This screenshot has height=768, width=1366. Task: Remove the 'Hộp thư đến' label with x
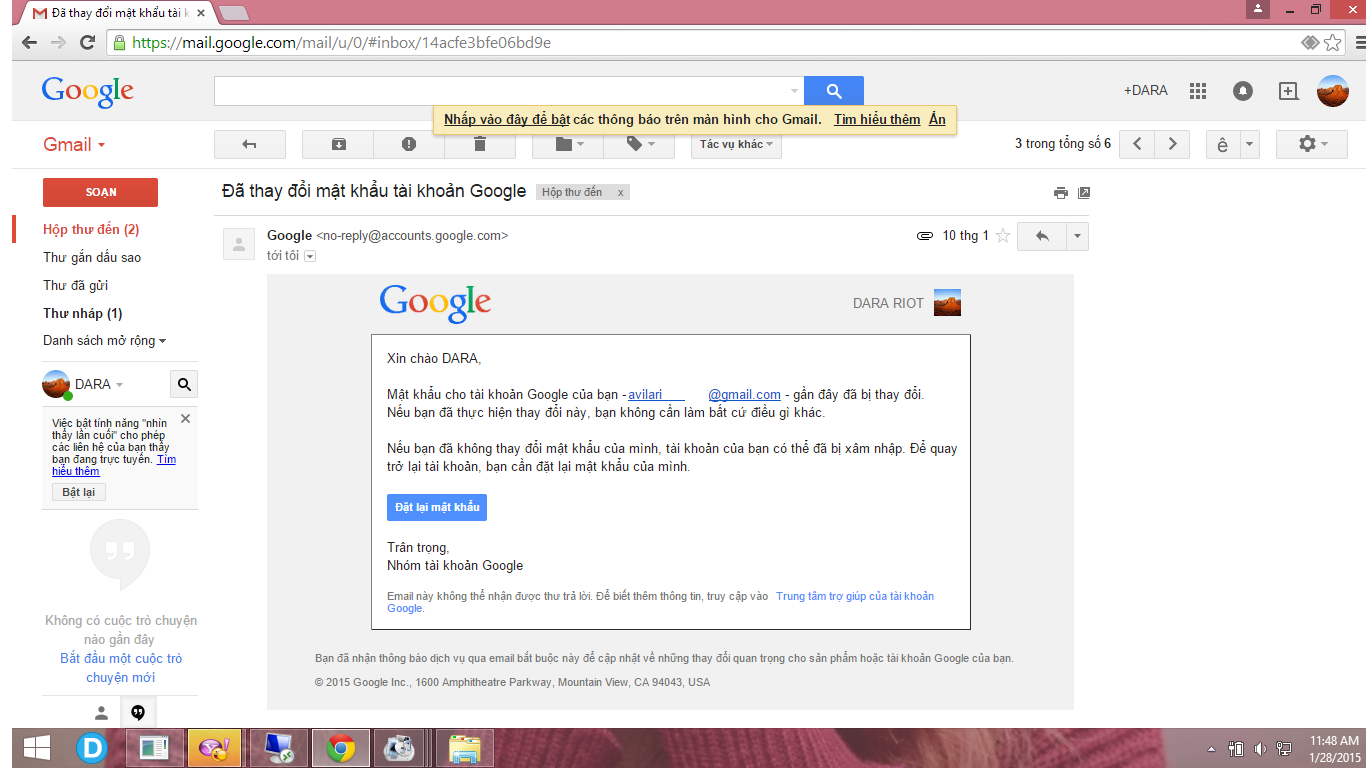click(x=620, y=192)
